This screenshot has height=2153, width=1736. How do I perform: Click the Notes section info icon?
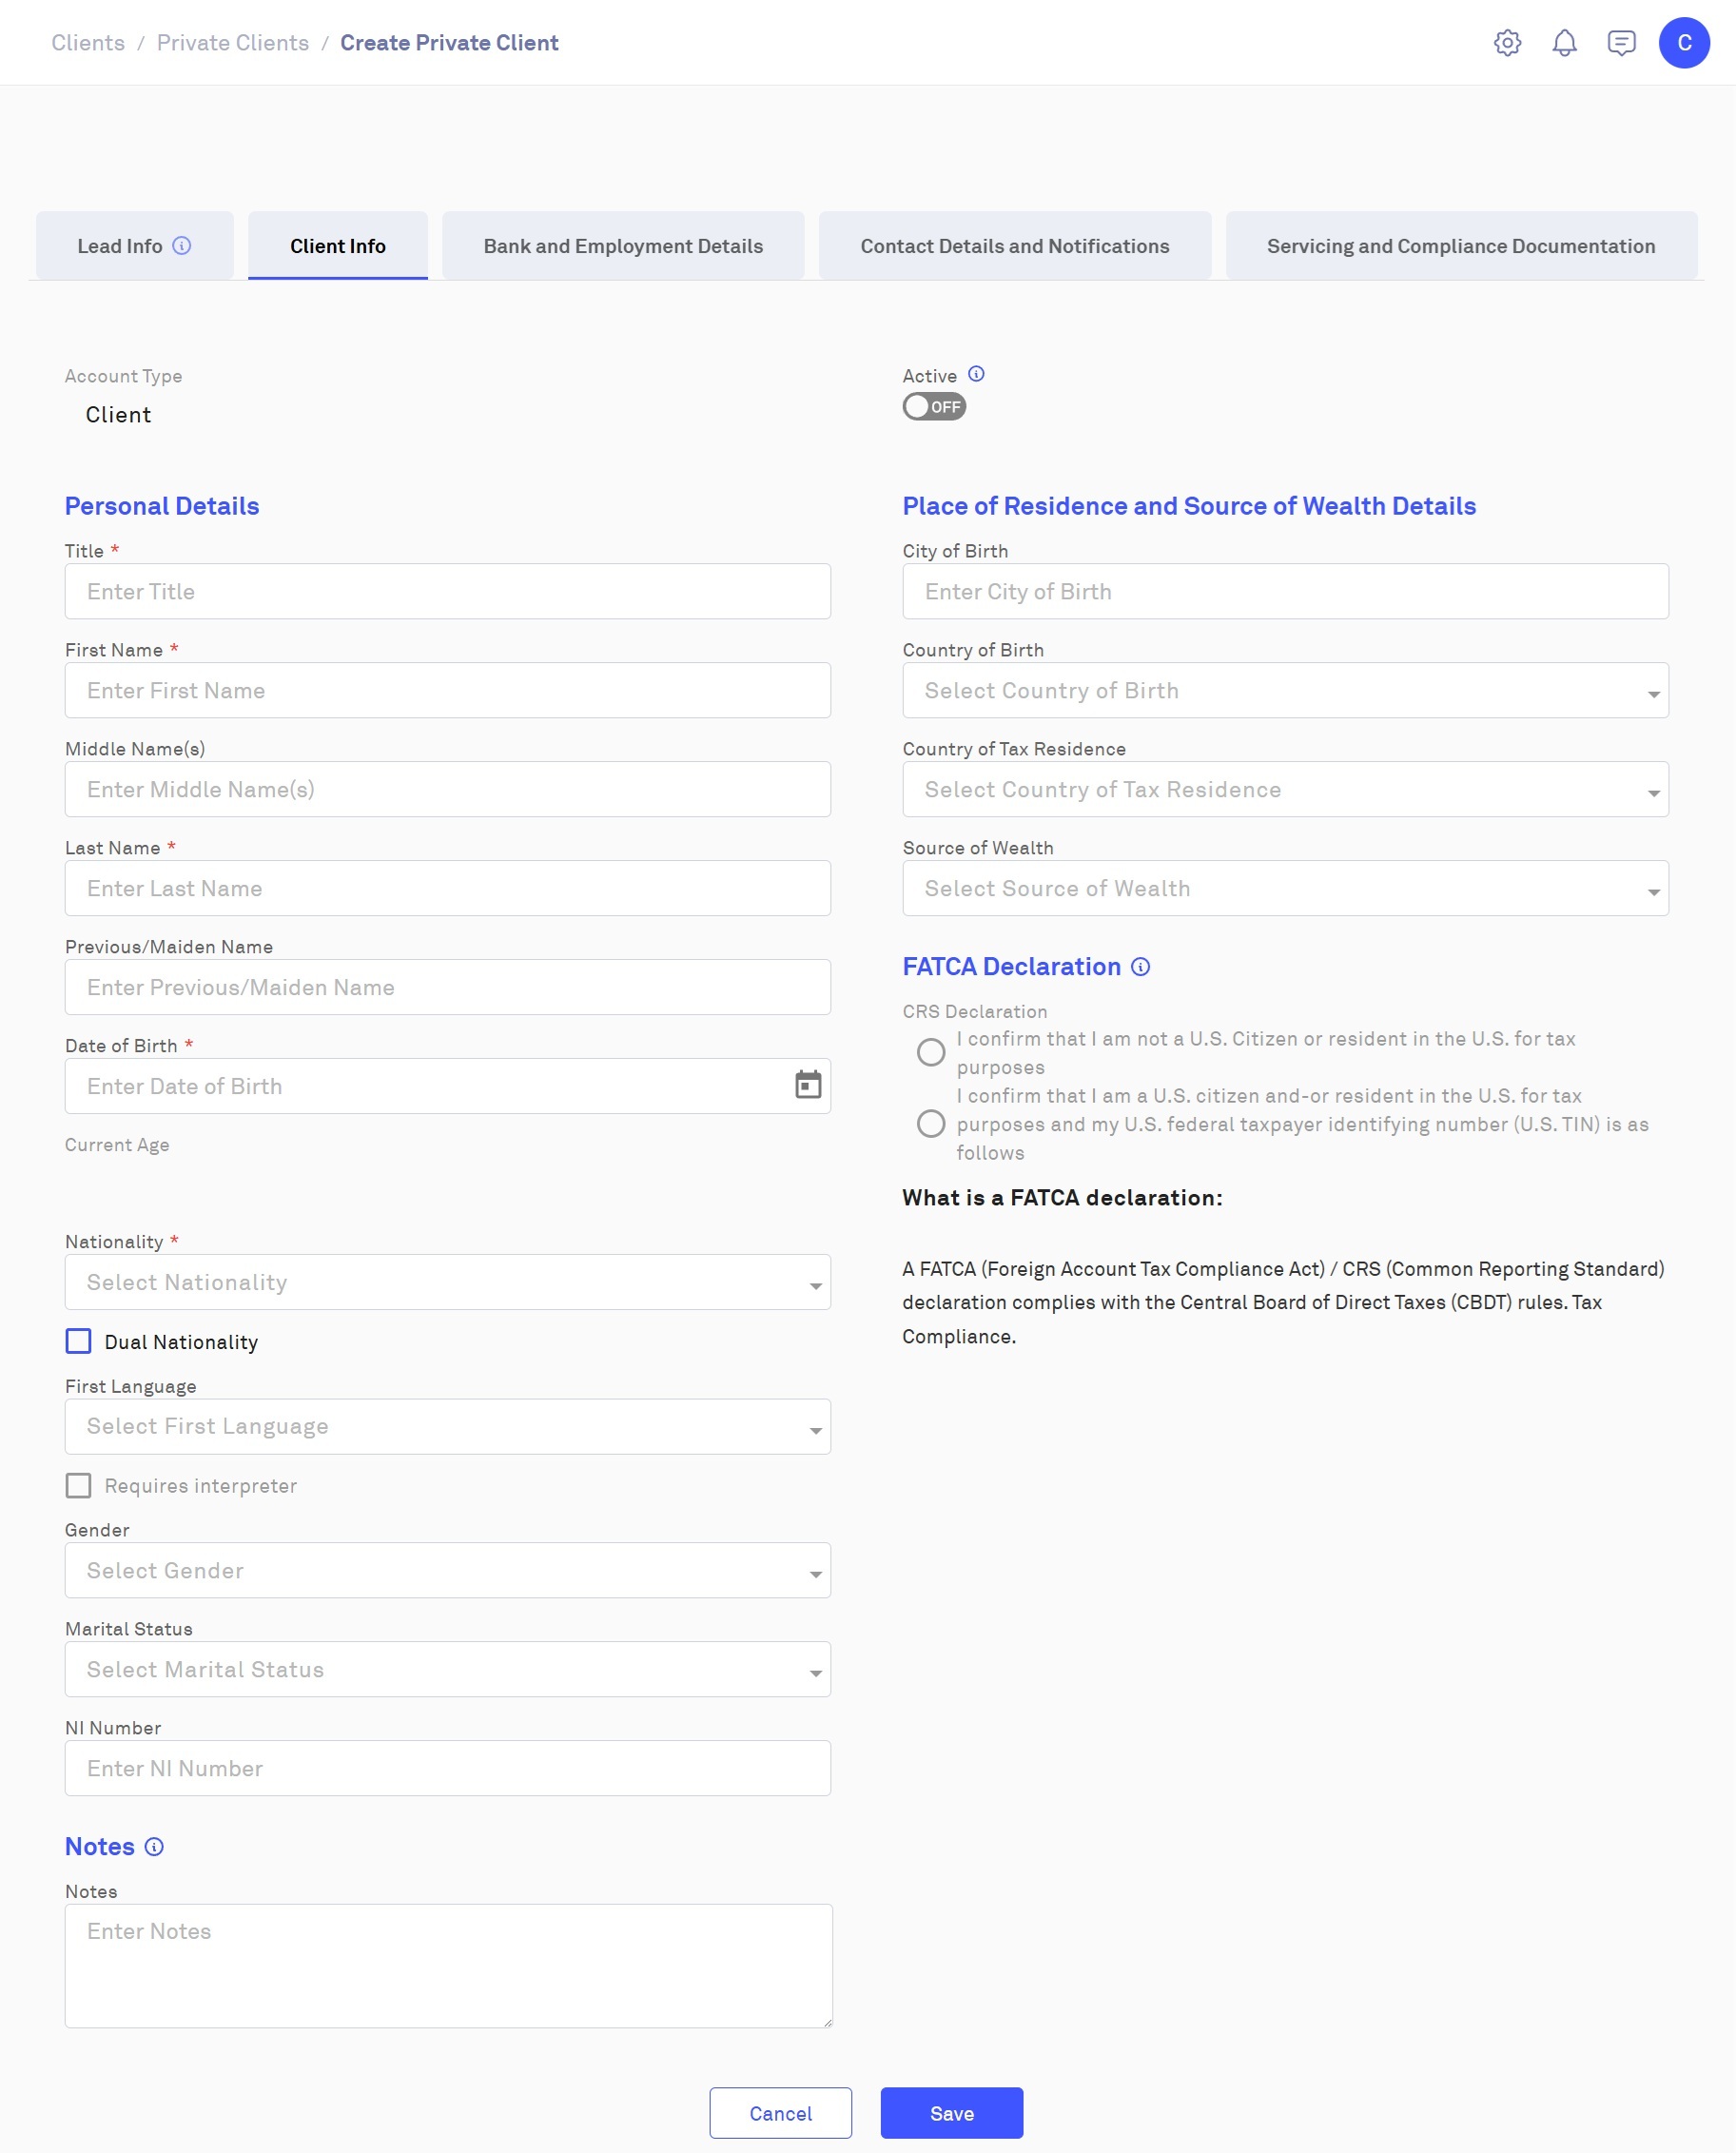pyautogui.click(x=154, y=1847)
